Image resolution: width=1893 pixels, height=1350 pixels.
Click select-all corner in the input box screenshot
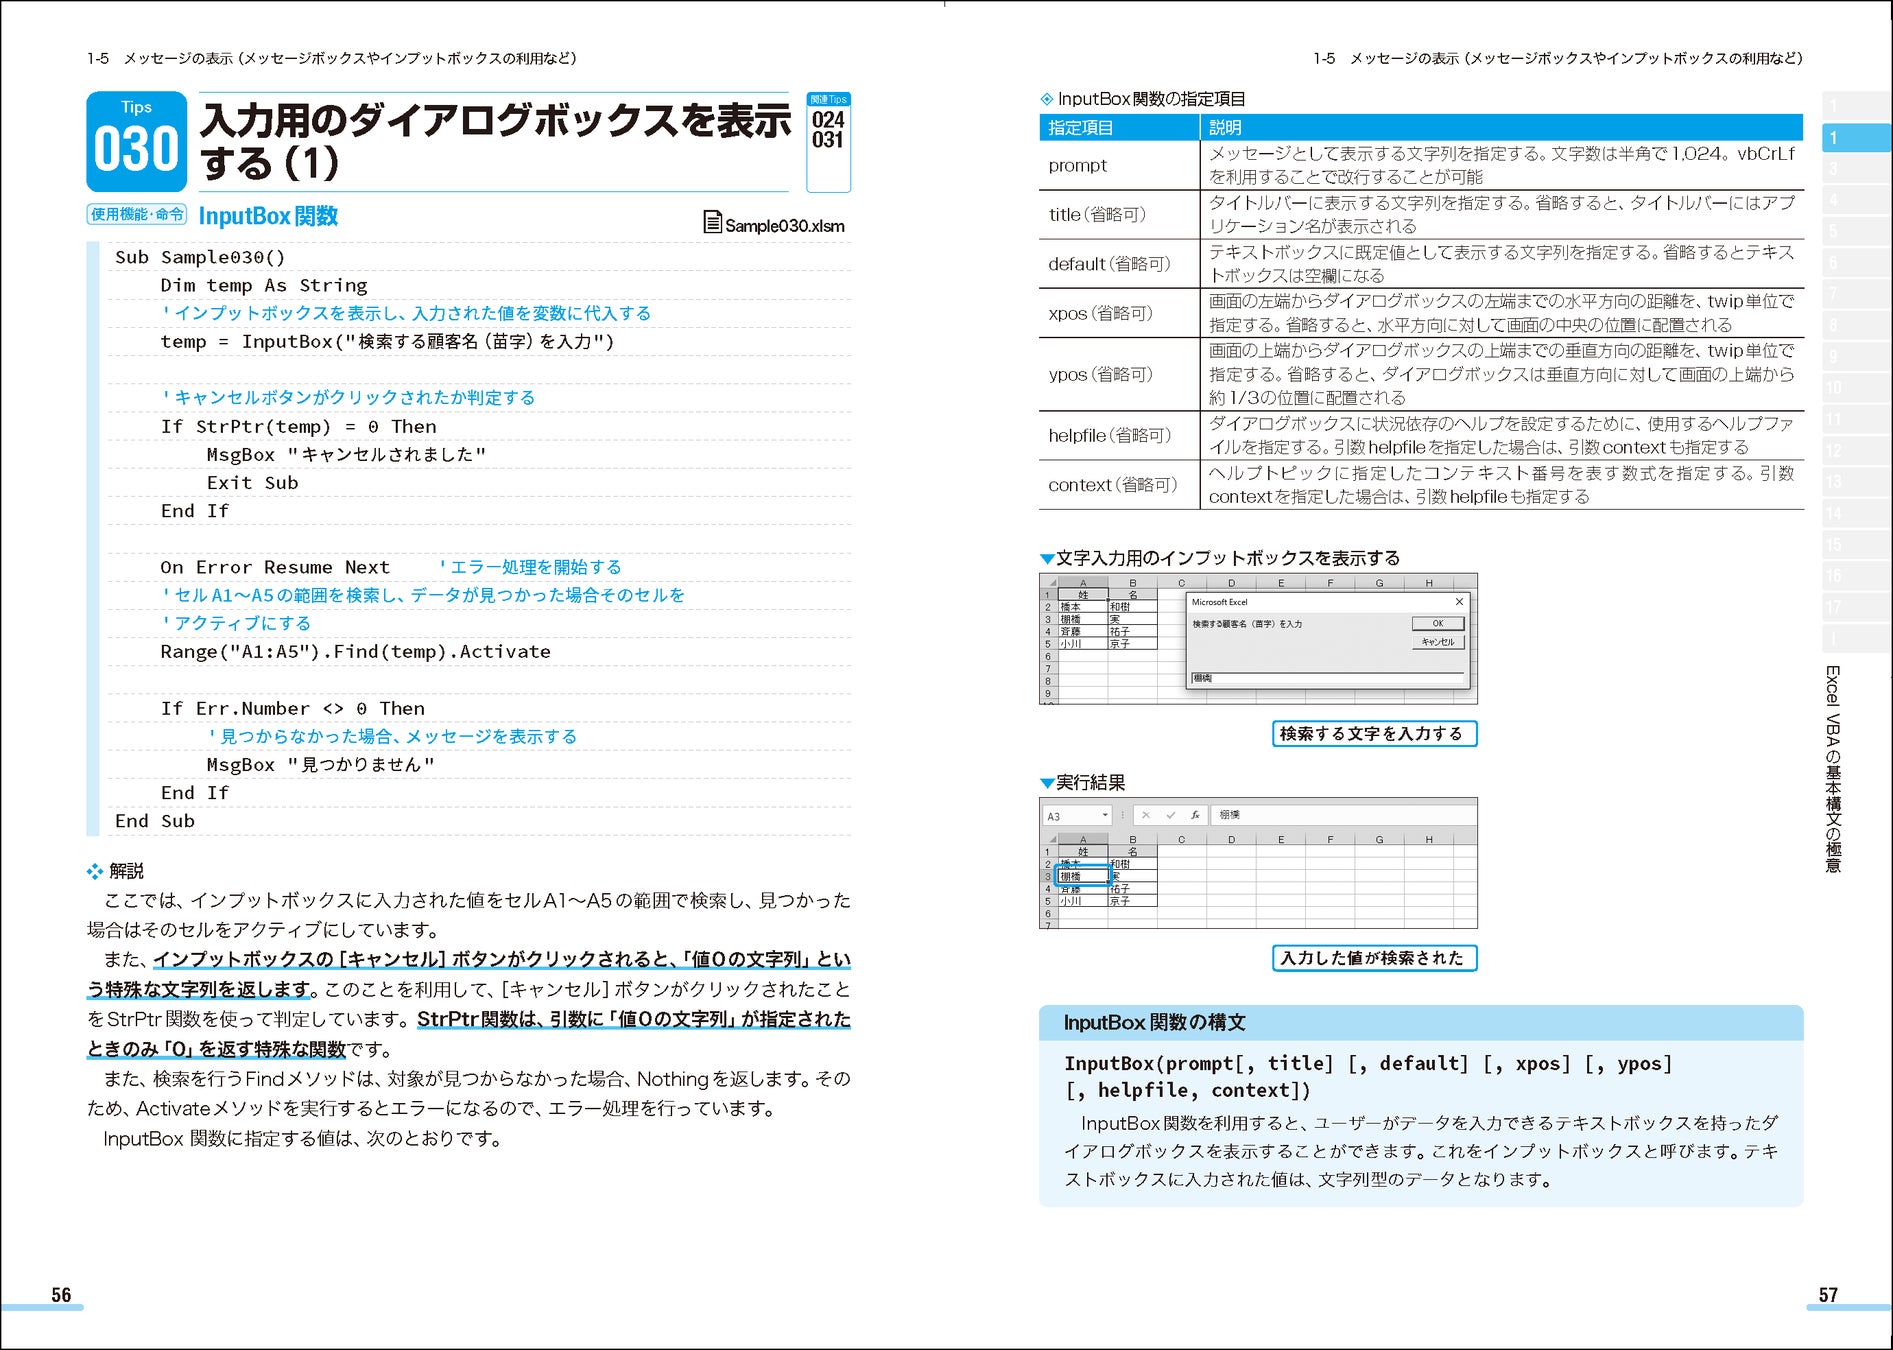[x=1049, y=583]
